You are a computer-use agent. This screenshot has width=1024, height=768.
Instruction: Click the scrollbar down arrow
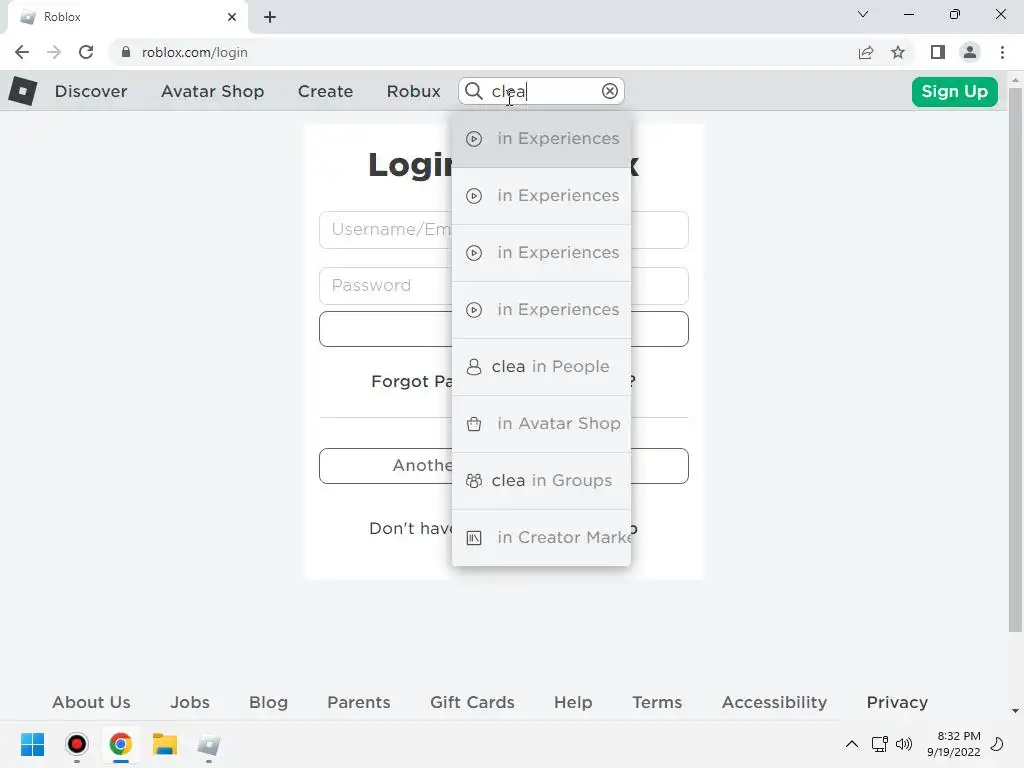pos(1015,711)
